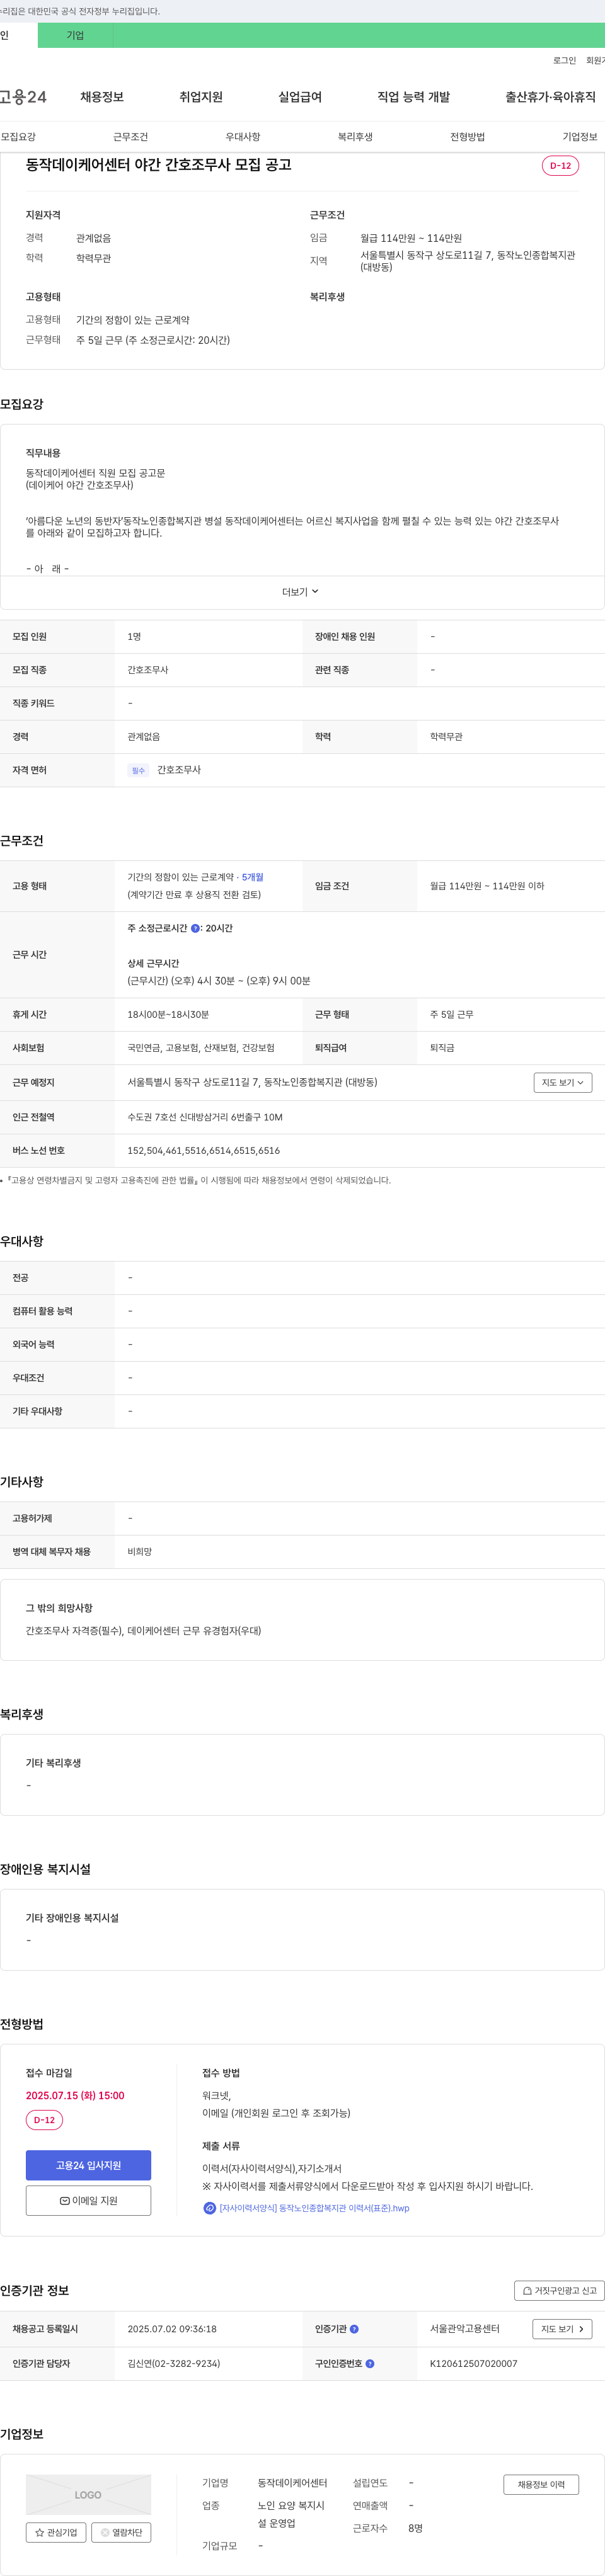Click the 이메일 지원 button
The width and height of the screenshot is (605, 2576).
(88, 2200)
